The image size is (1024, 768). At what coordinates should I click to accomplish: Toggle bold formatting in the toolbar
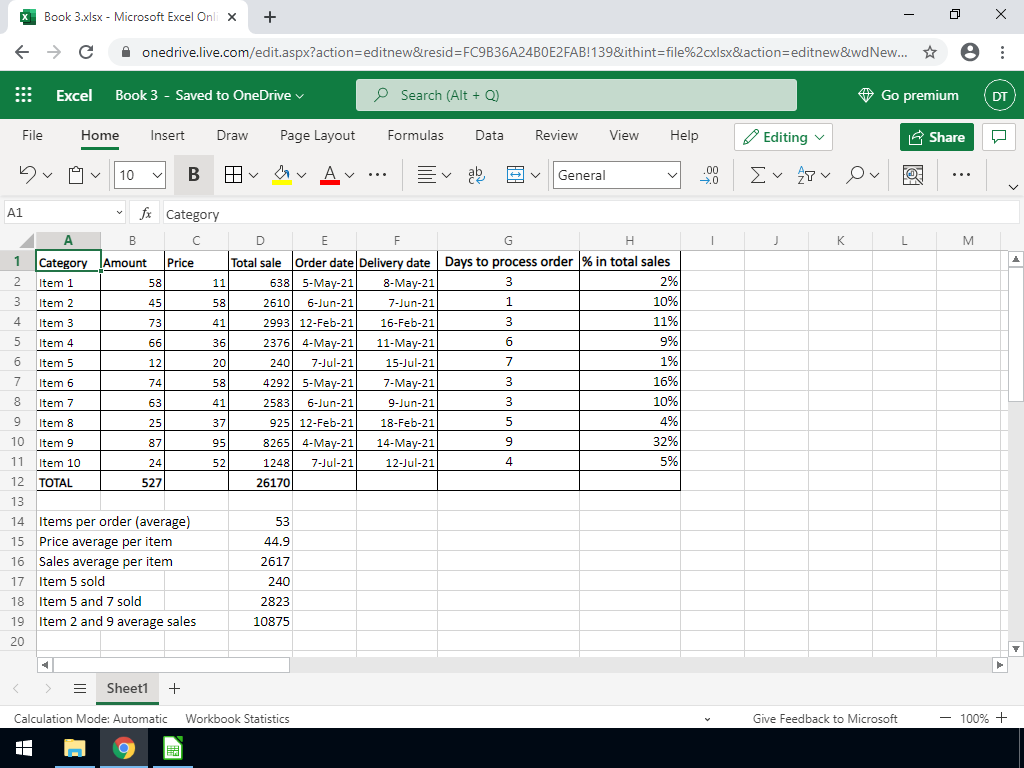click(194, 175)
